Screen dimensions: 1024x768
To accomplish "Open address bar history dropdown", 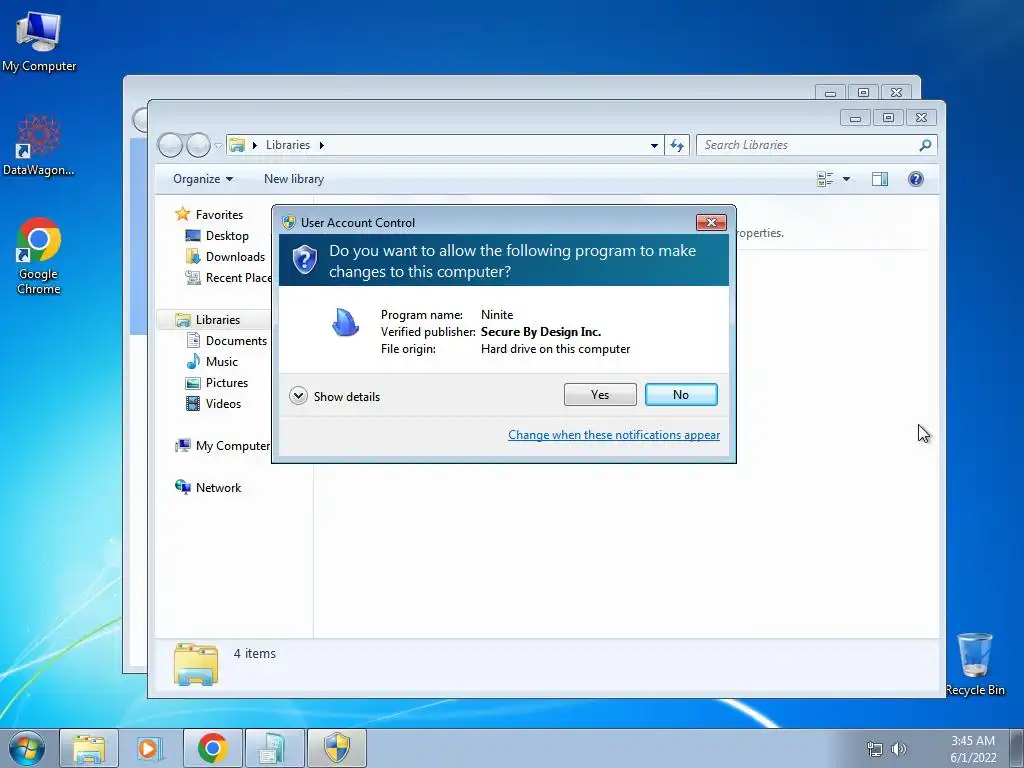I will (x=654, y=145).
